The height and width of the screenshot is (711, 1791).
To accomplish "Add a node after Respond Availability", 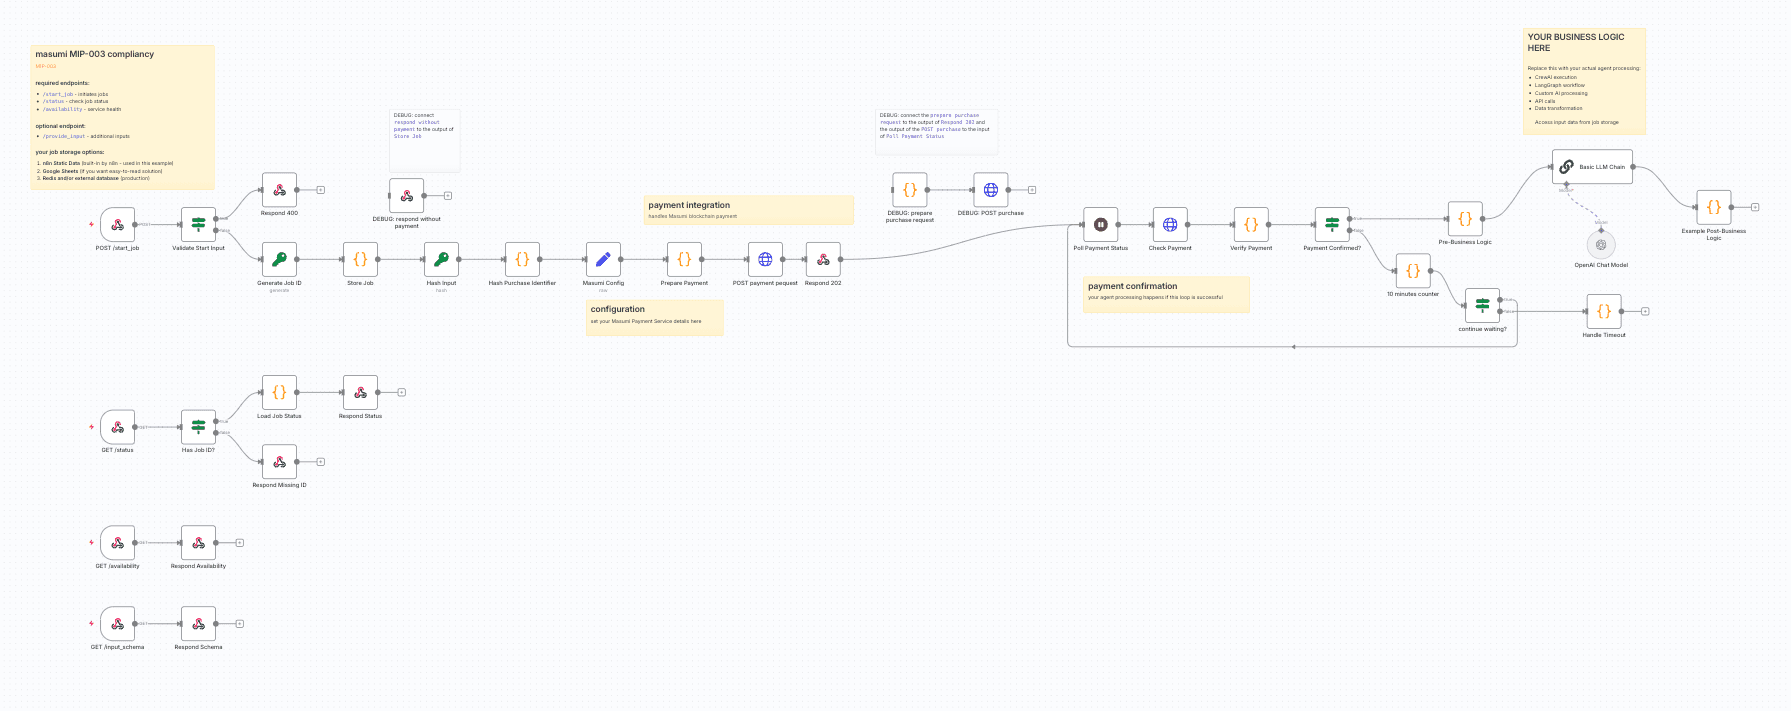I will (240, 543).
